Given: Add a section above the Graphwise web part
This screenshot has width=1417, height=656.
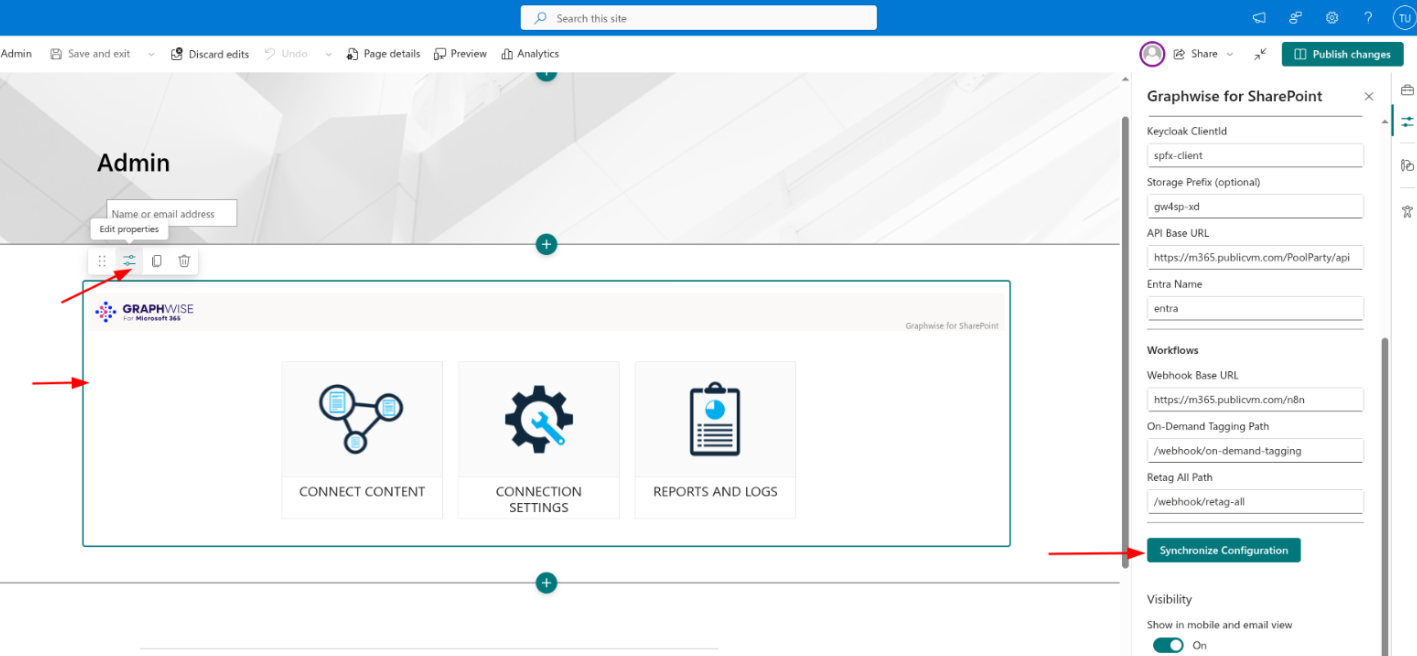Looking at the screenshot, I should 546,244.
